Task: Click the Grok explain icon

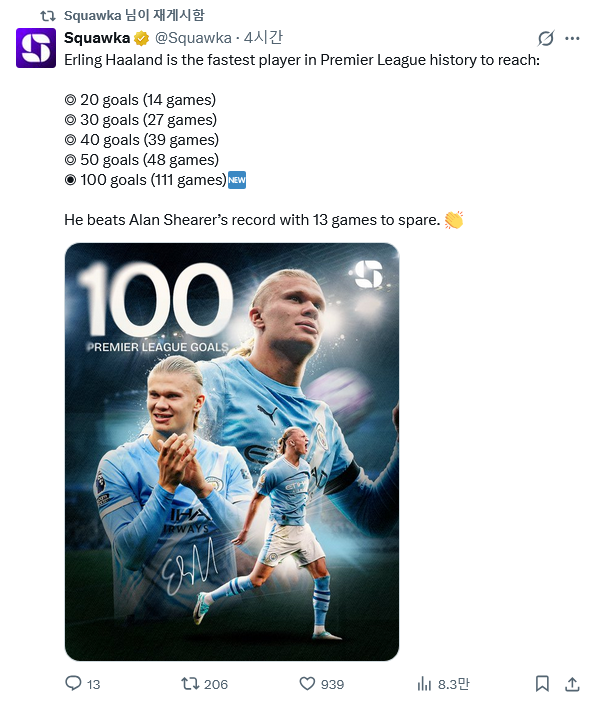Action: pyautogui.click(x=546, y=39)
